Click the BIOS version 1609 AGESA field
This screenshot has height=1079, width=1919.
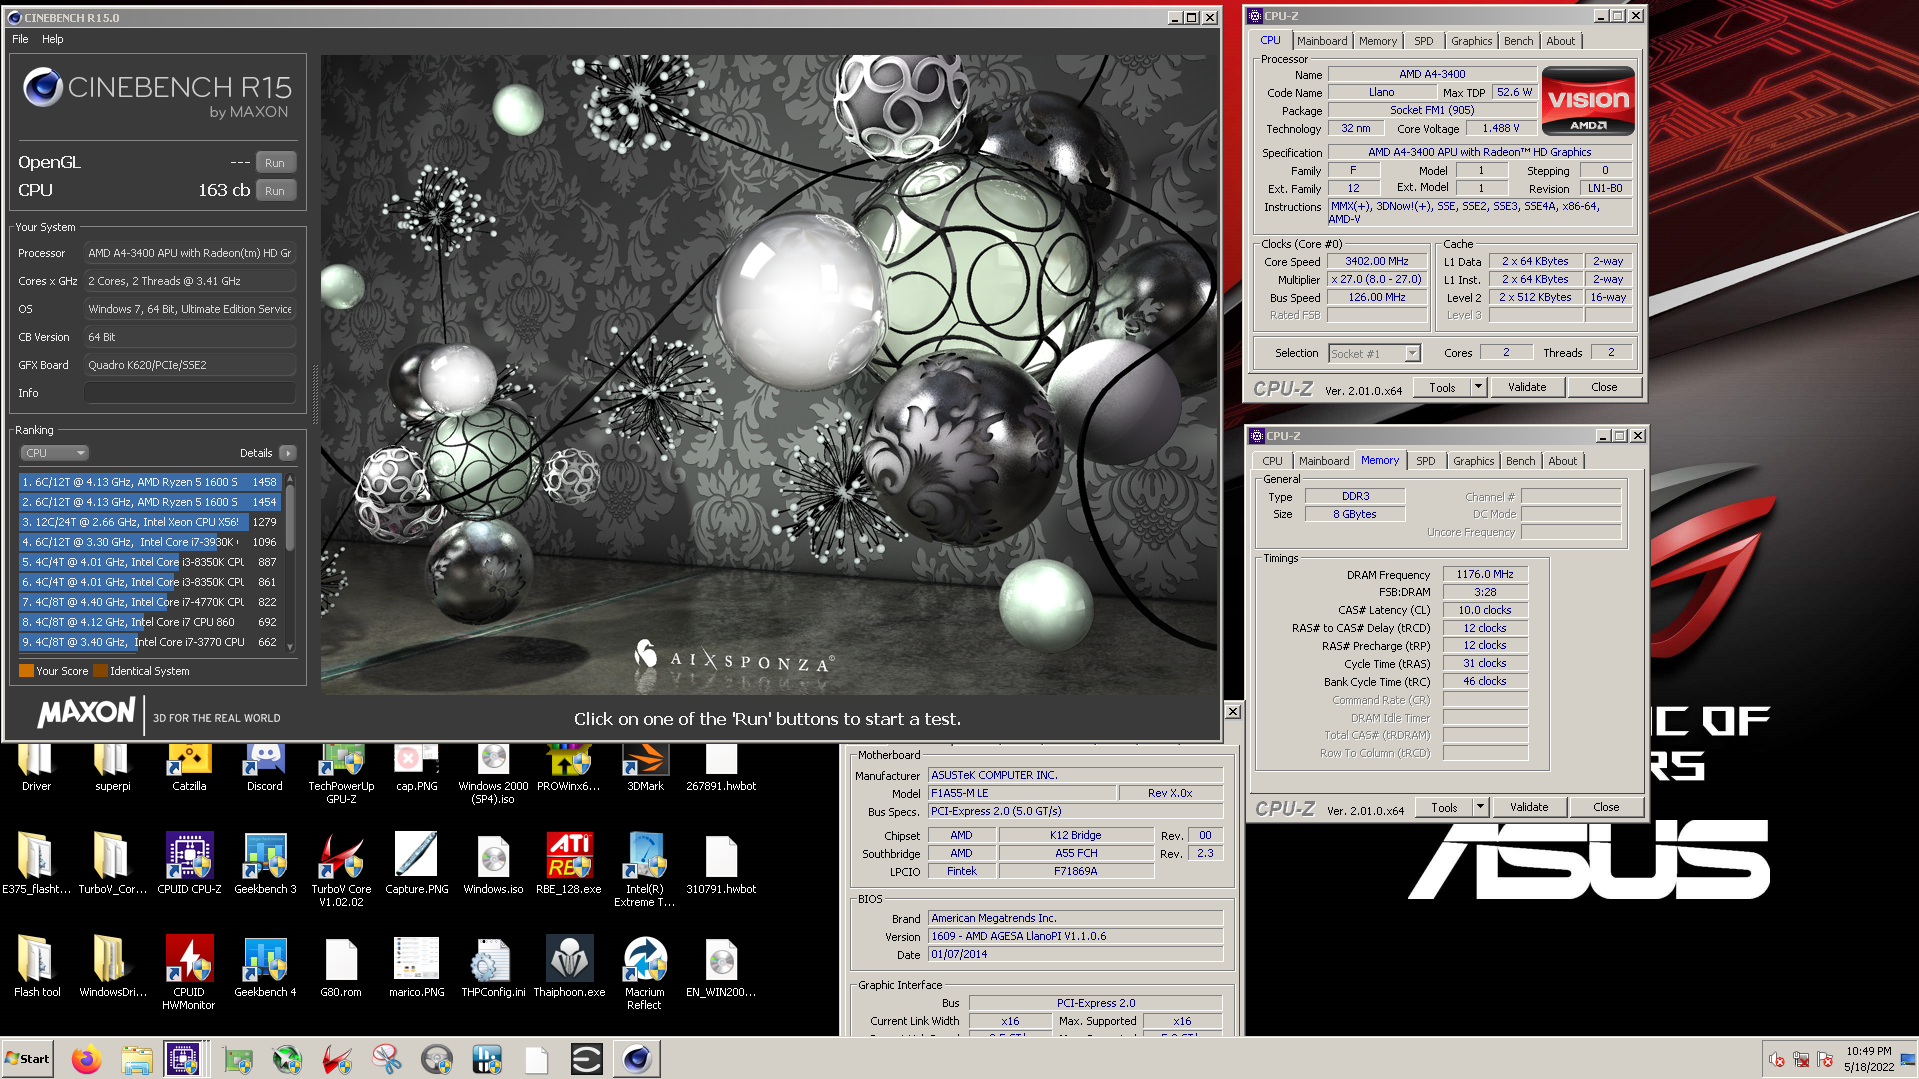[1075, 936]
